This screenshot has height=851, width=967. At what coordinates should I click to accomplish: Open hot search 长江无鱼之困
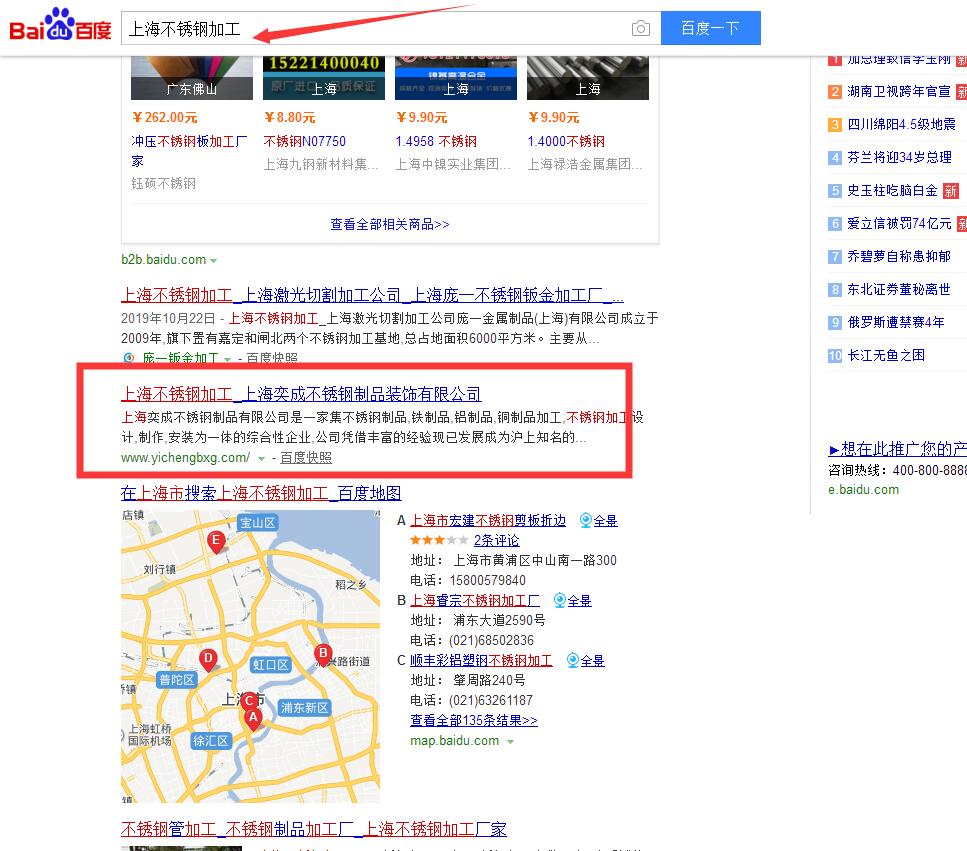[886, 355]
